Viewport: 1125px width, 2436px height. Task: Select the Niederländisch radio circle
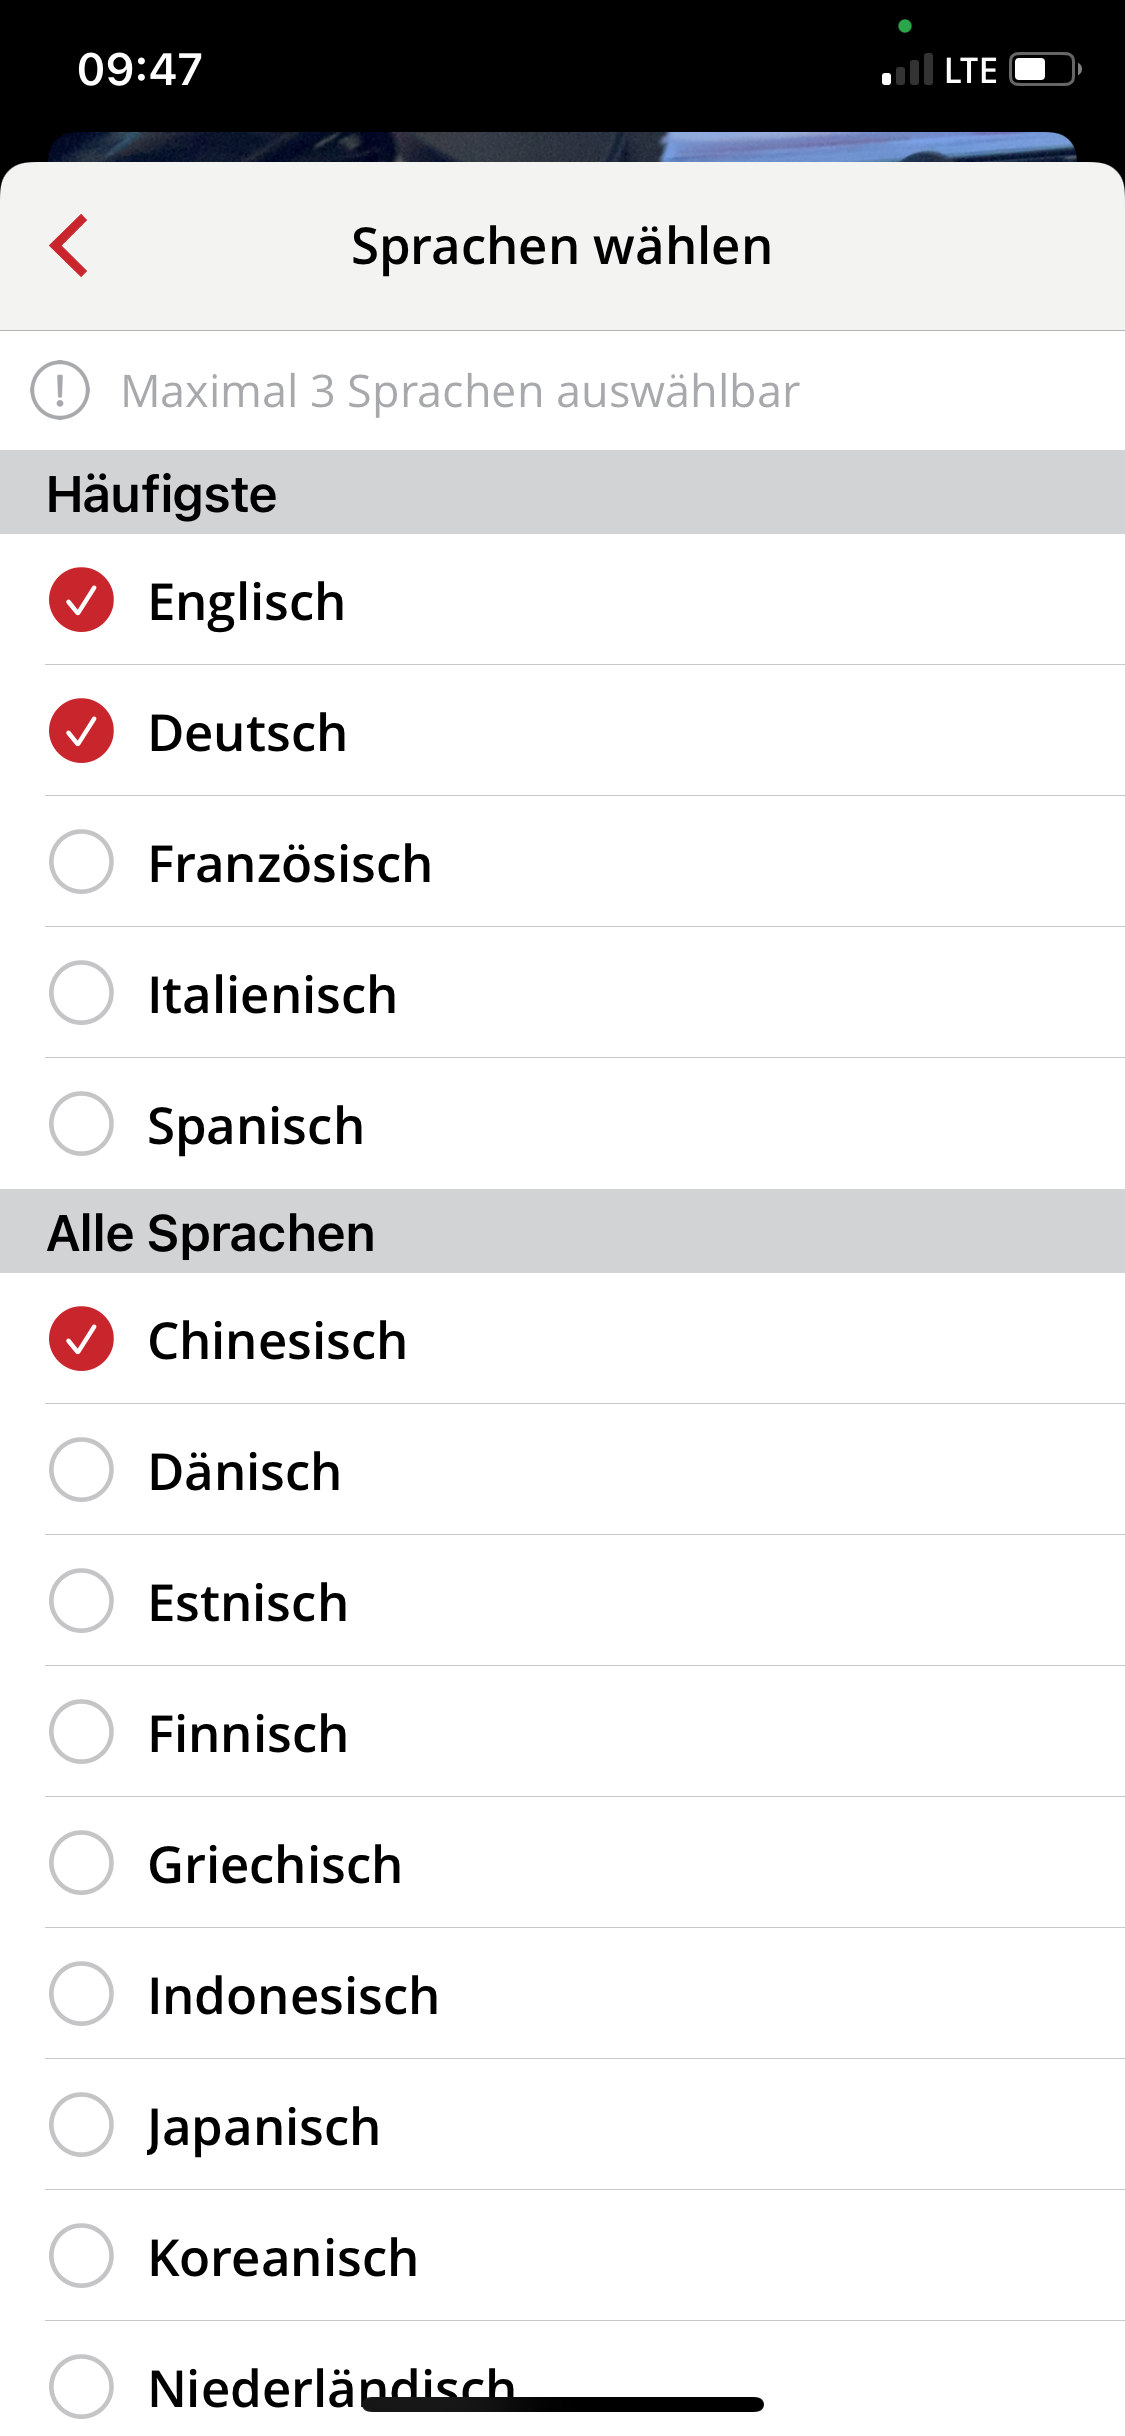(81, 2387)
